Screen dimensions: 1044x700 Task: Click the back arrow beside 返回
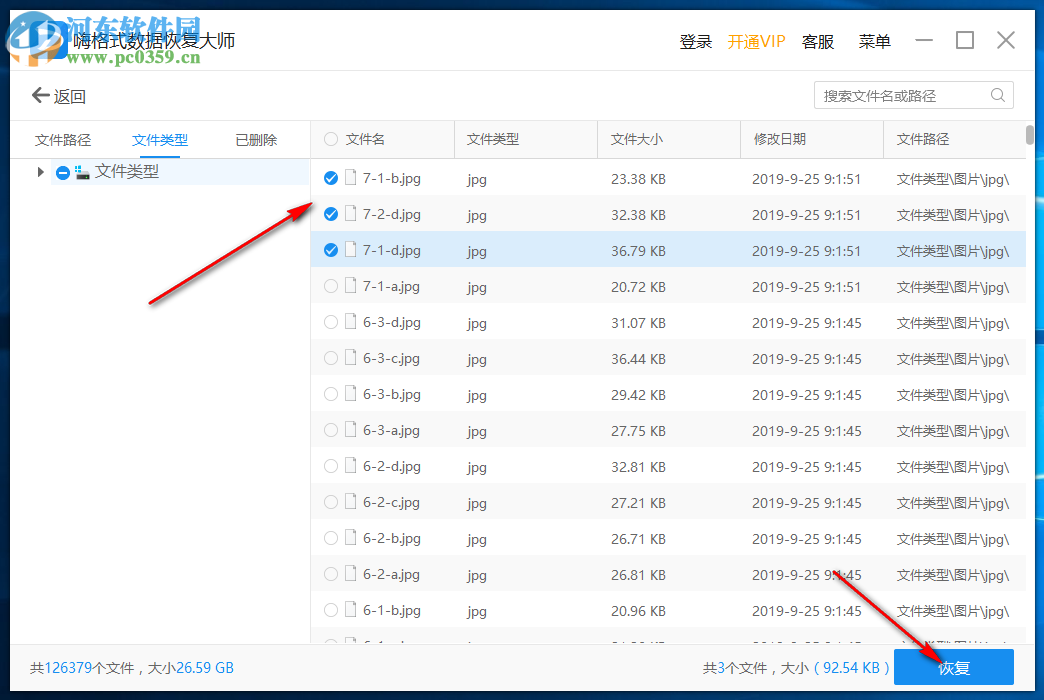pyautogui.click(x=37, y=95)
